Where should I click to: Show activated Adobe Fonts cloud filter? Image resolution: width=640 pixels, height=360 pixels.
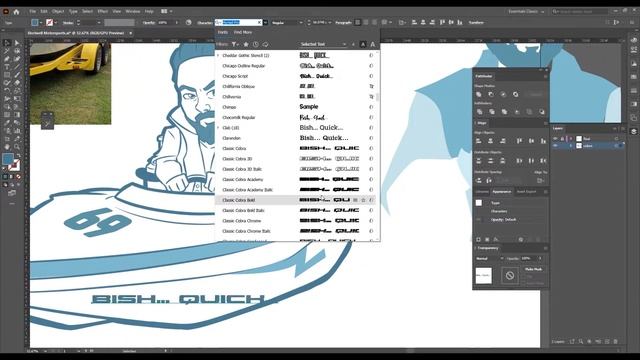point(265,44)
